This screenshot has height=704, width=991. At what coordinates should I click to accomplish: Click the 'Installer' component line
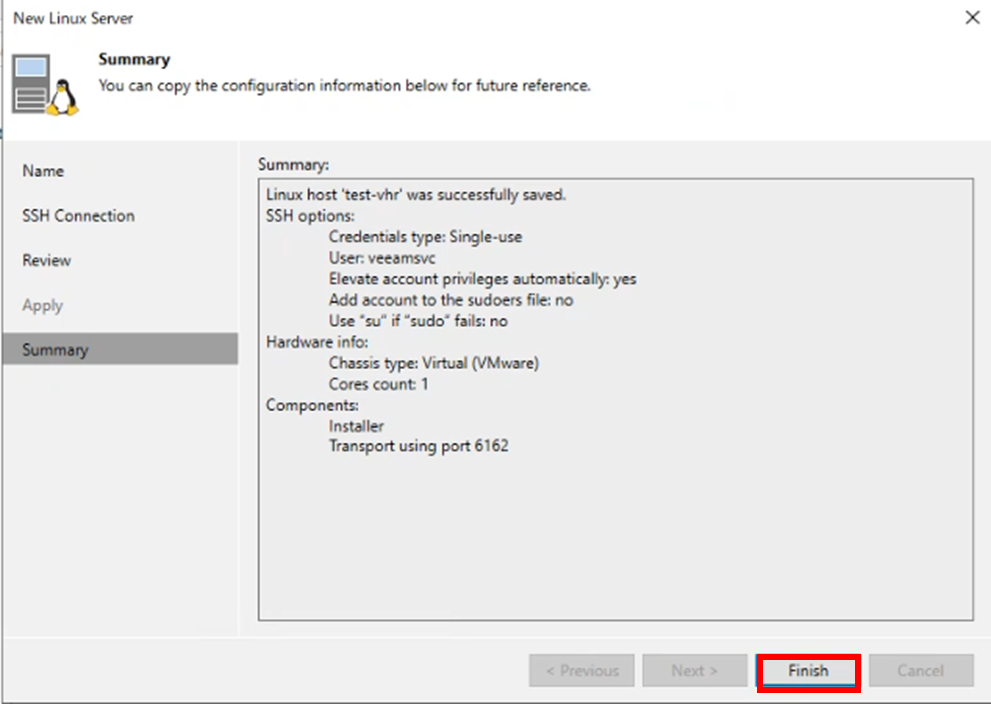(x=356, y=426)
